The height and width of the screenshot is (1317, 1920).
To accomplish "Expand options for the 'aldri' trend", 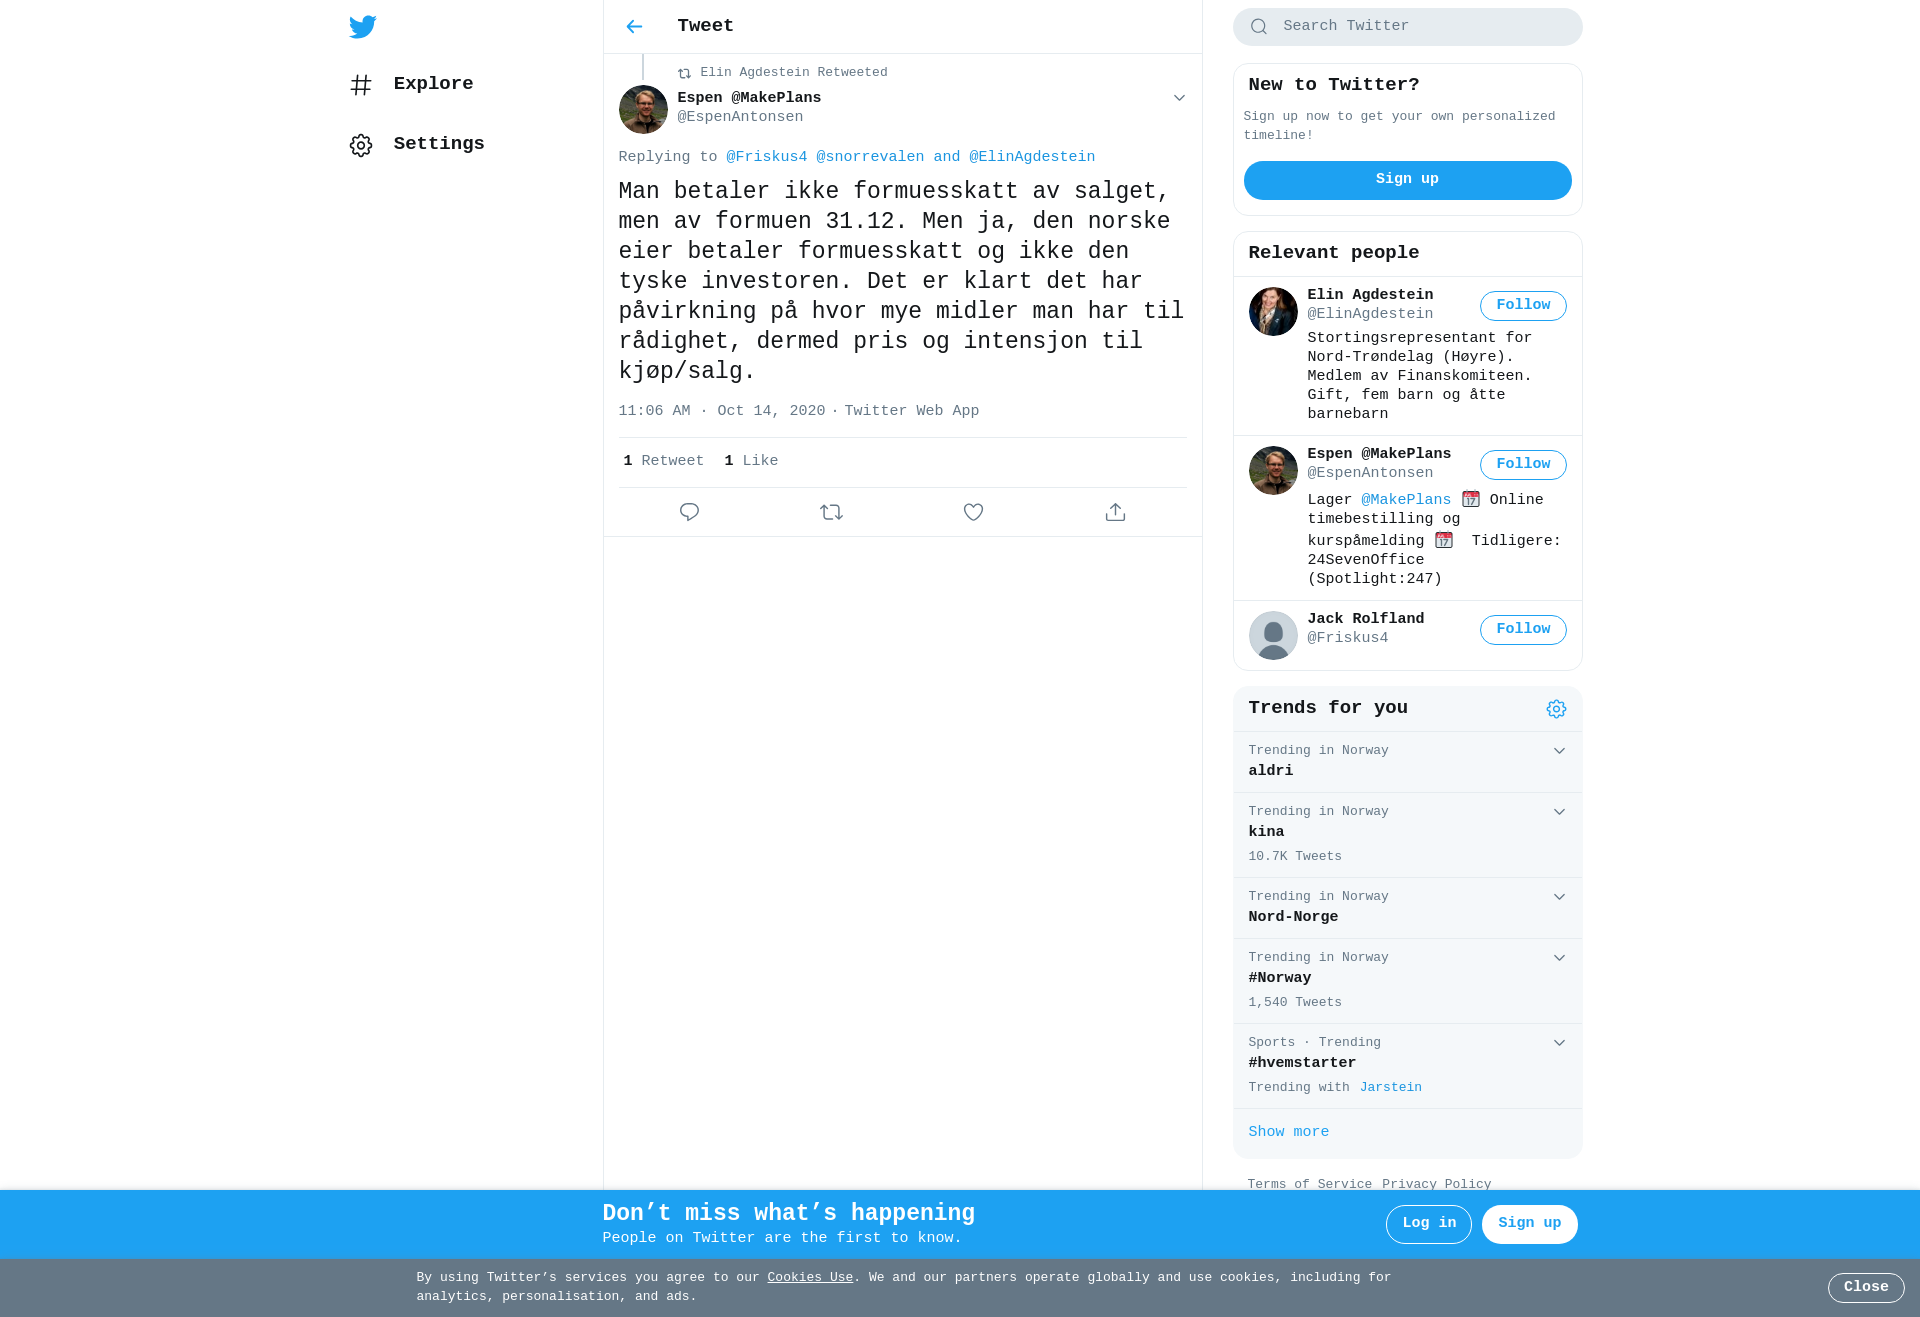I will [x=1559, y=751].
